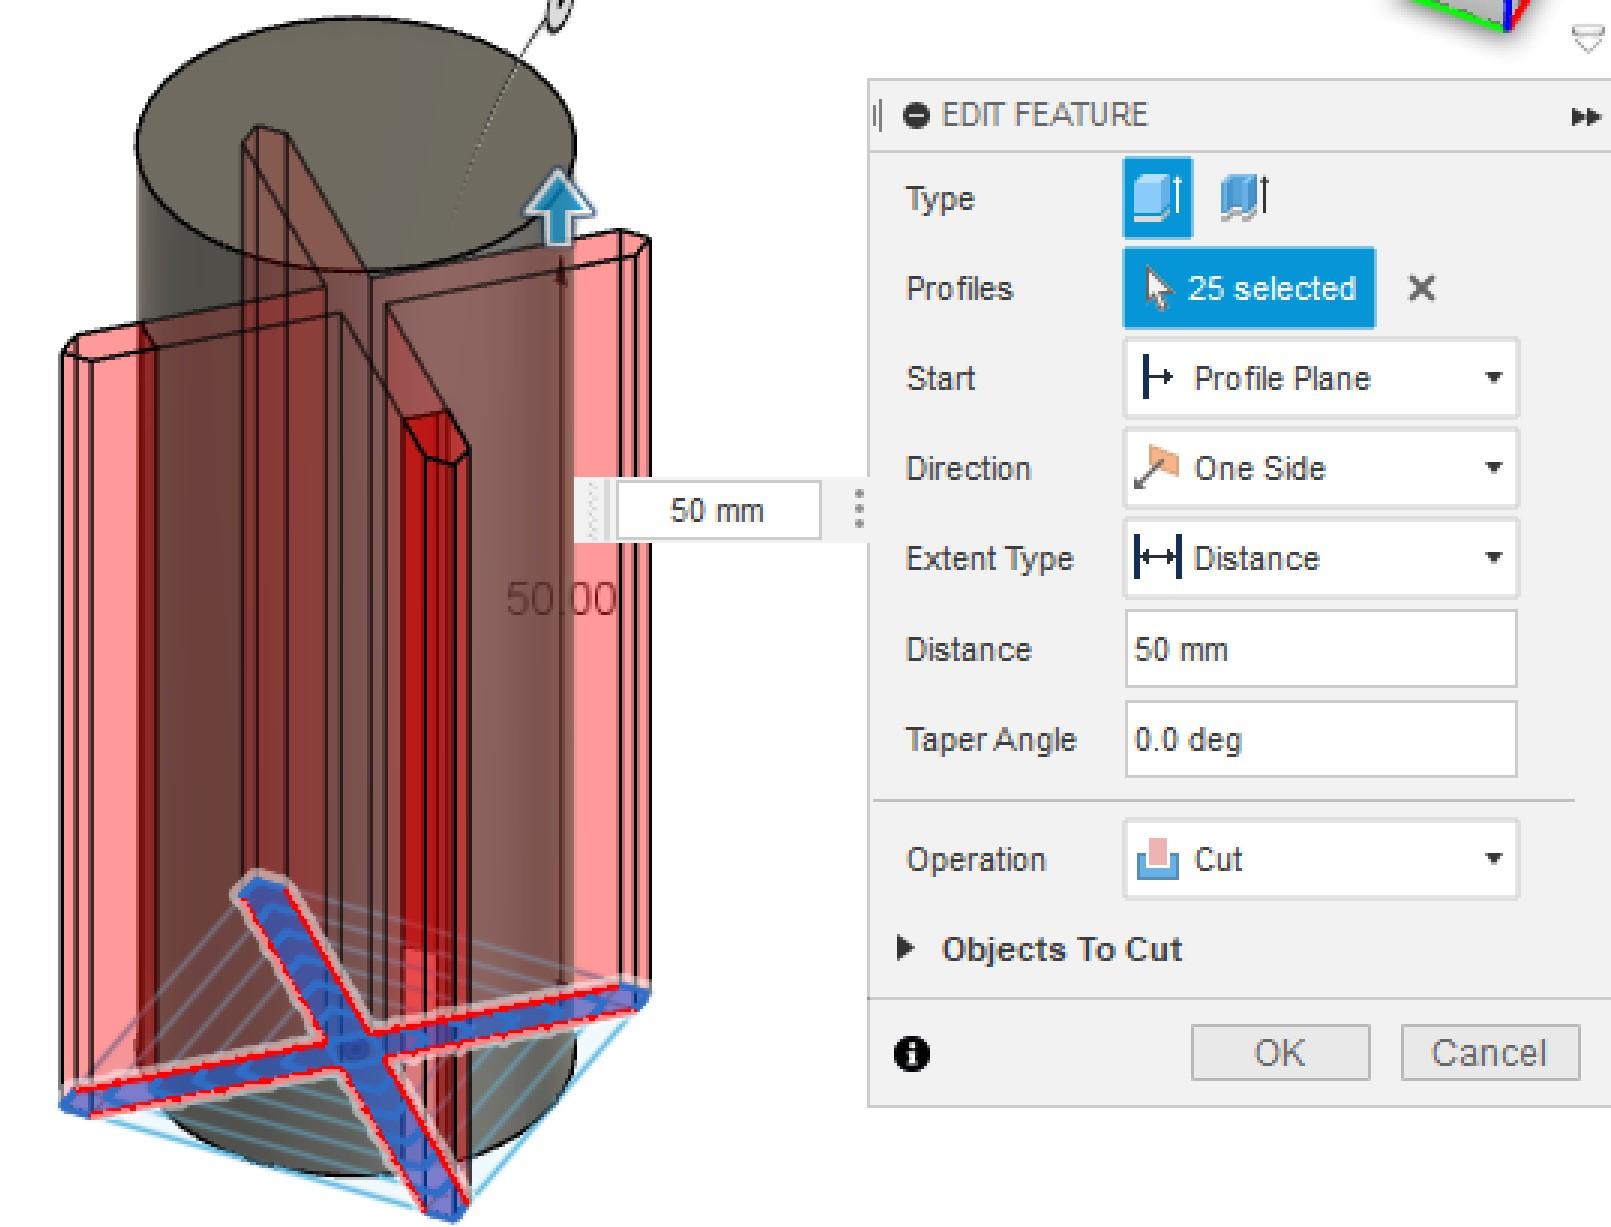Image resolution: width=1611 pixels, height=1227 pixels.
Task: Click the double-arrow dock icon on the panel header
Action: [x=1585, y=117]
